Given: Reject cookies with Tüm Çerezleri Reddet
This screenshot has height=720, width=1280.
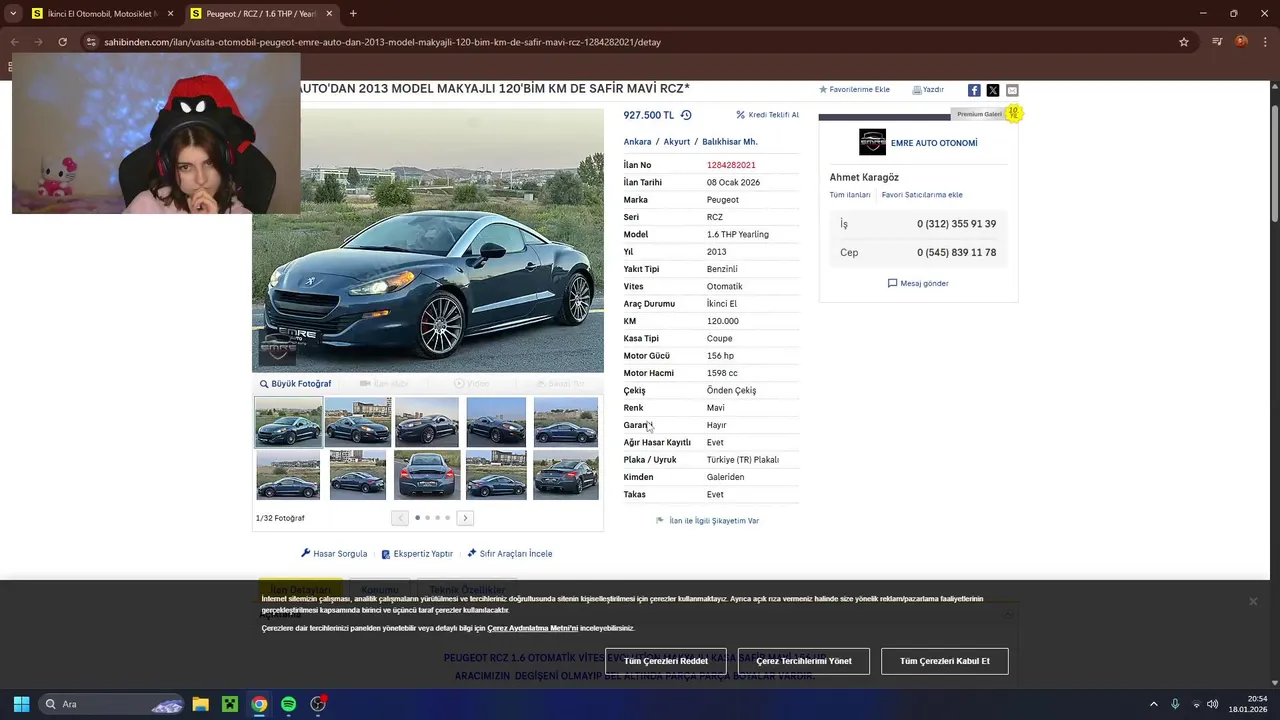Looking at the screenshot, I should point(666,661).
